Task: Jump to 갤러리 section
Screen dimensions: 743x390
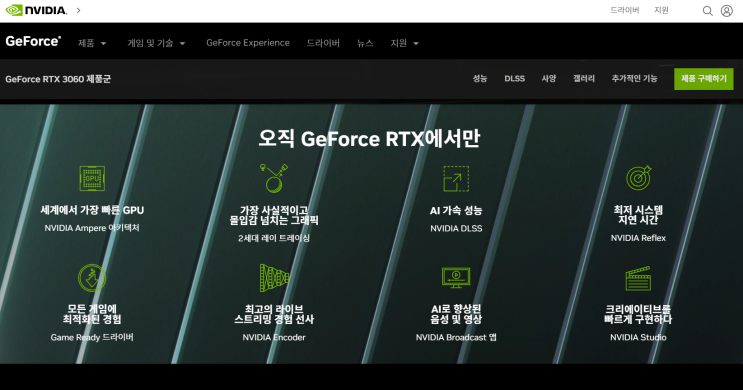Action: tap(584, 79)
